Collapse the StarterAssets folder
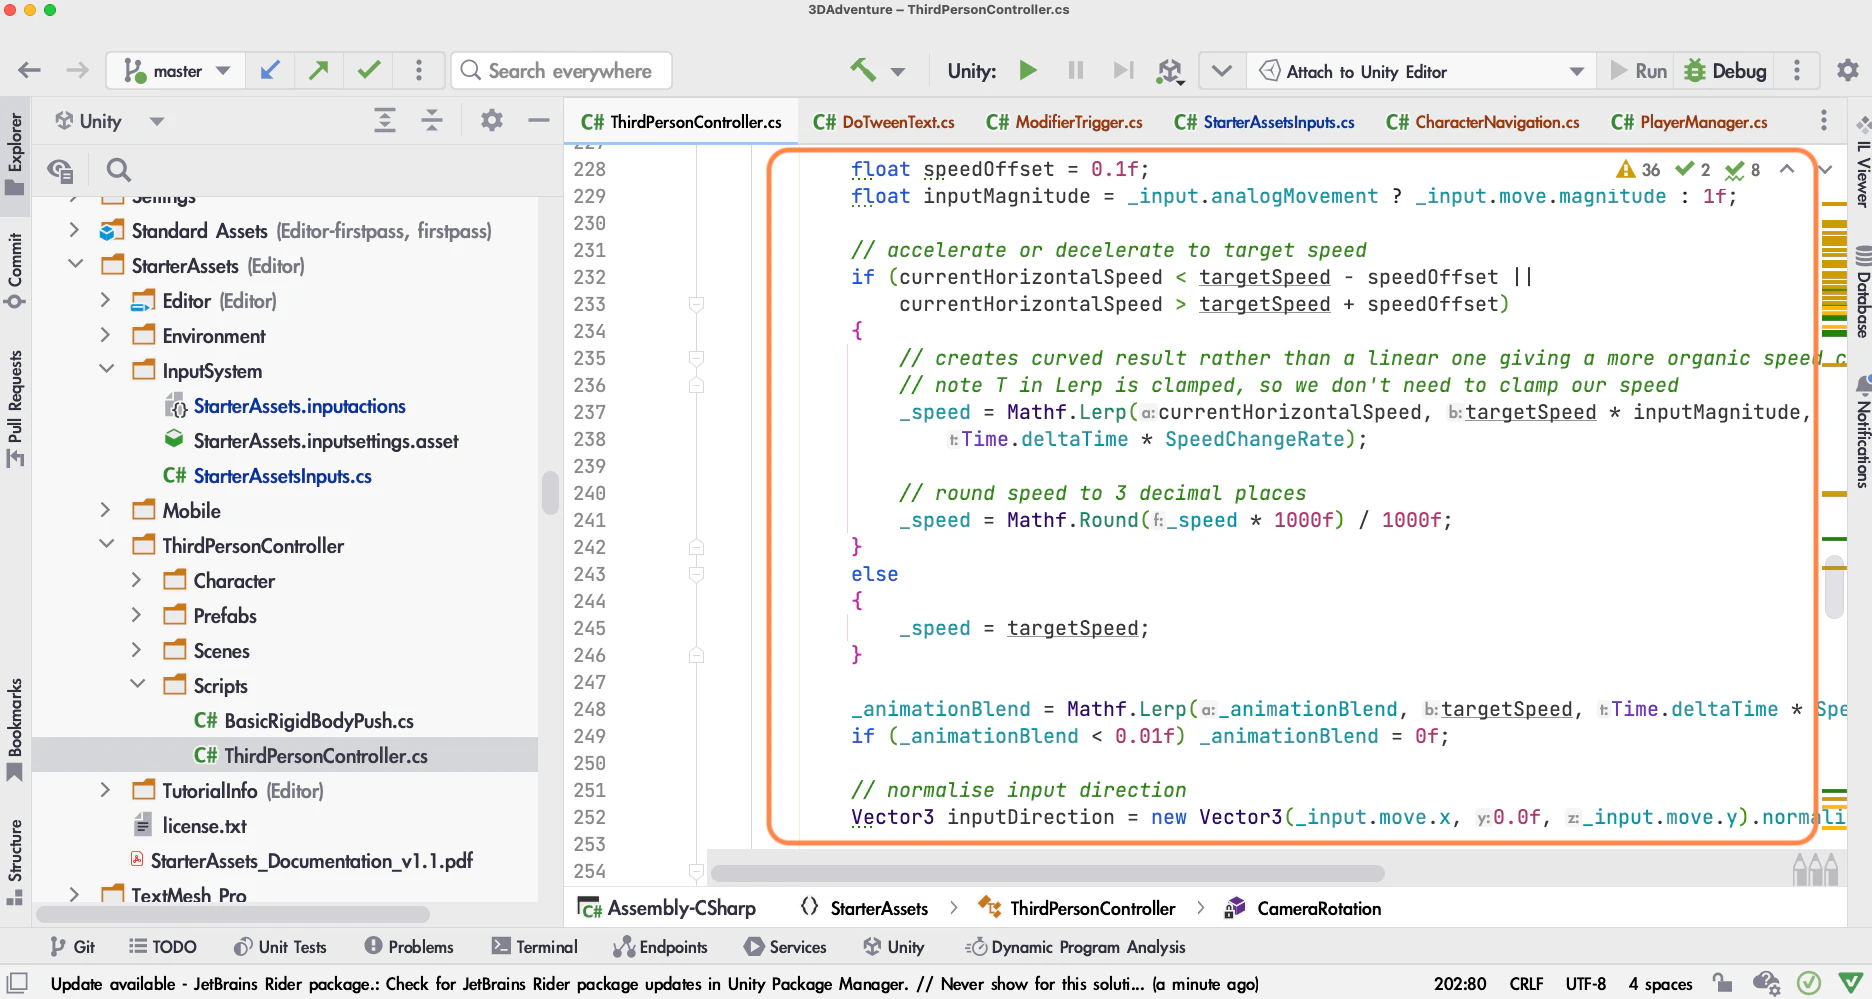1872x999 pixels. tap(75, 265)
